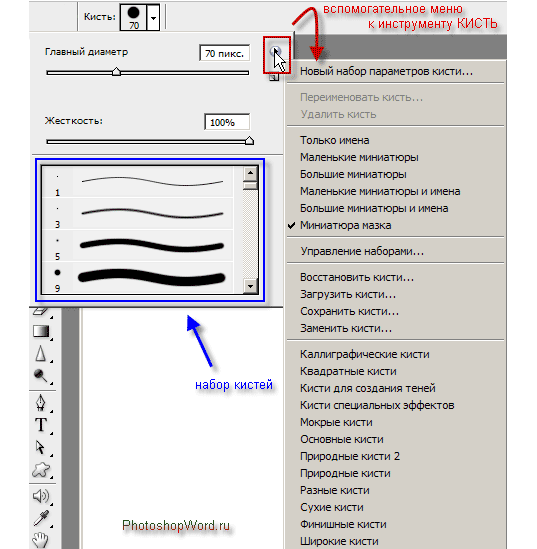Choose Удалить кисть in the menu
The width and height of the screenshot is (537, 549).
click(396, 114)
